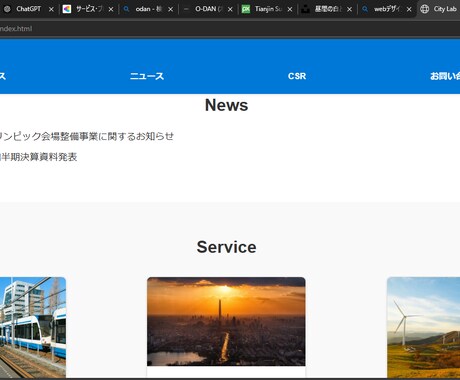Click the News section heading
The image size is (460, 380).
point(227,105)
